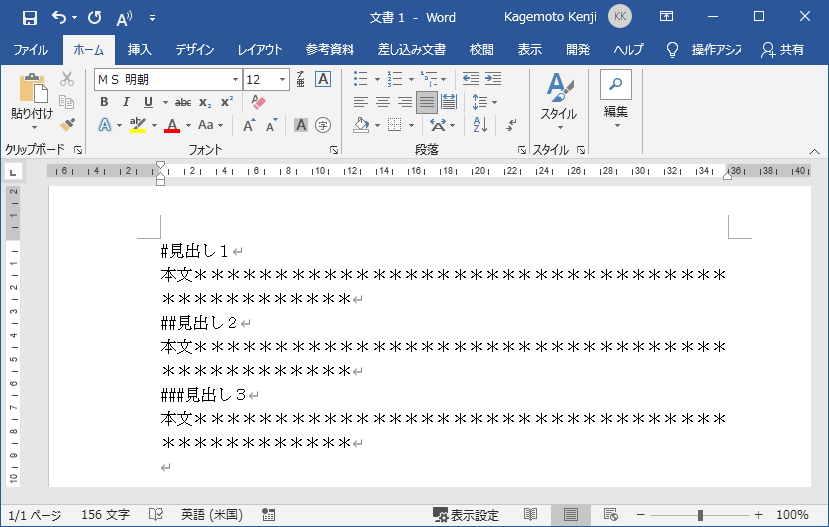Viewport: 829px width, 527px height.
Task: Apply yellow text highlight color
Action: [x=137, y=125]
